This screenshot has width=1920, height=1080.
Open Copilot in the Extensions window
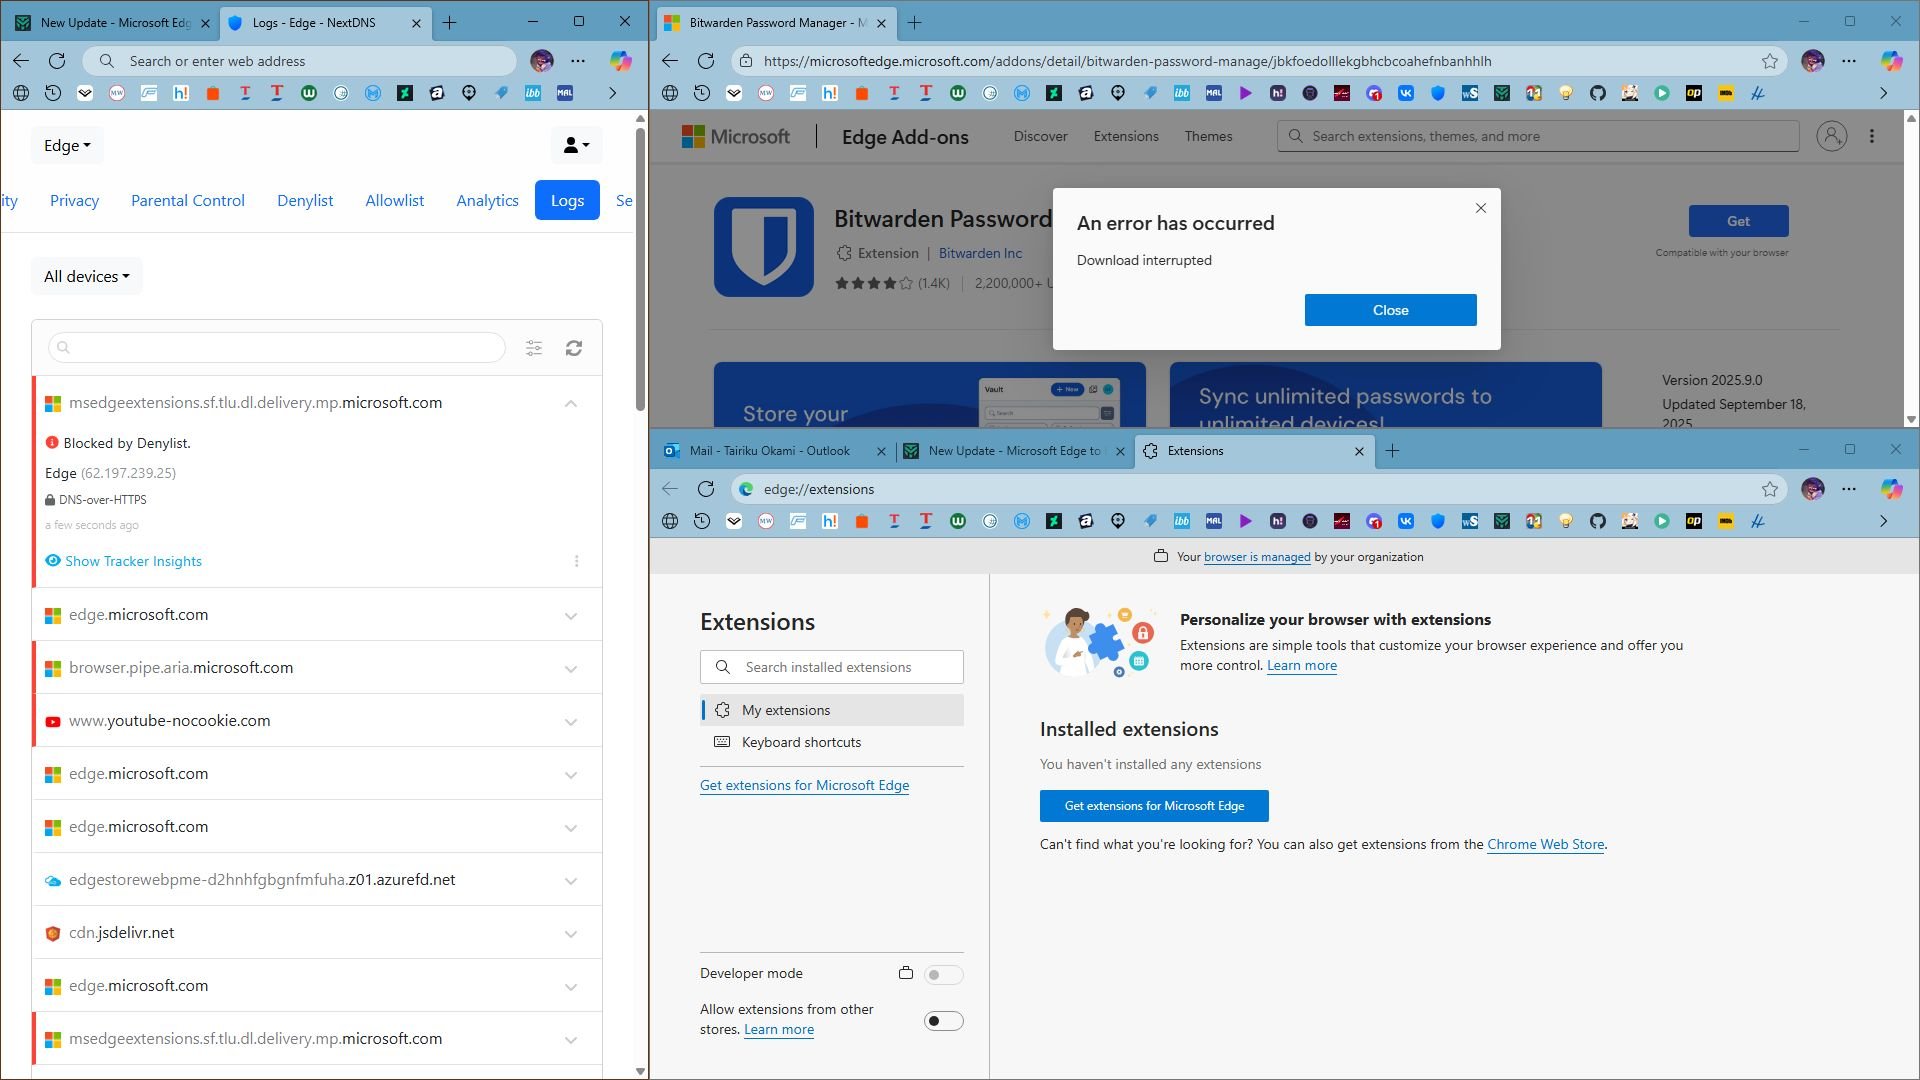pyautogui.click(x=1891, y=489)
